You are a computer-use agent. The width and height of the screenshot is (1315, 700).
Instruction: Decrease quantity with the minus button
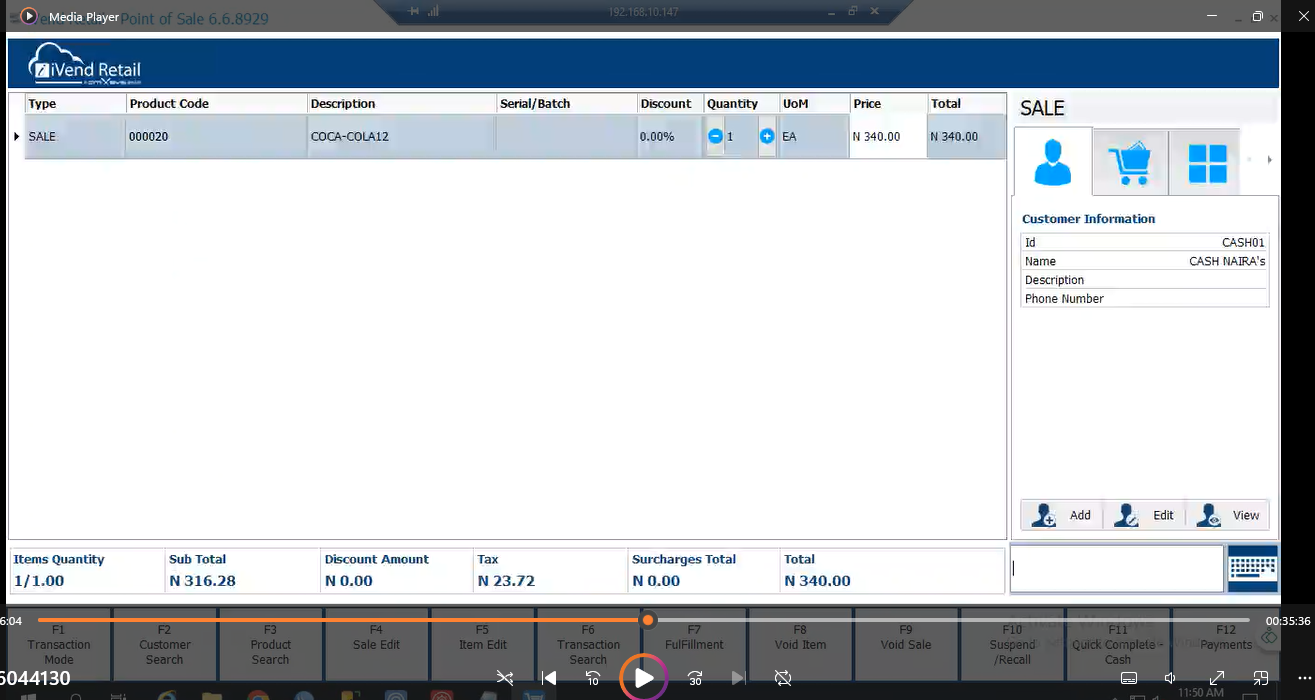(x=715, y=137)
